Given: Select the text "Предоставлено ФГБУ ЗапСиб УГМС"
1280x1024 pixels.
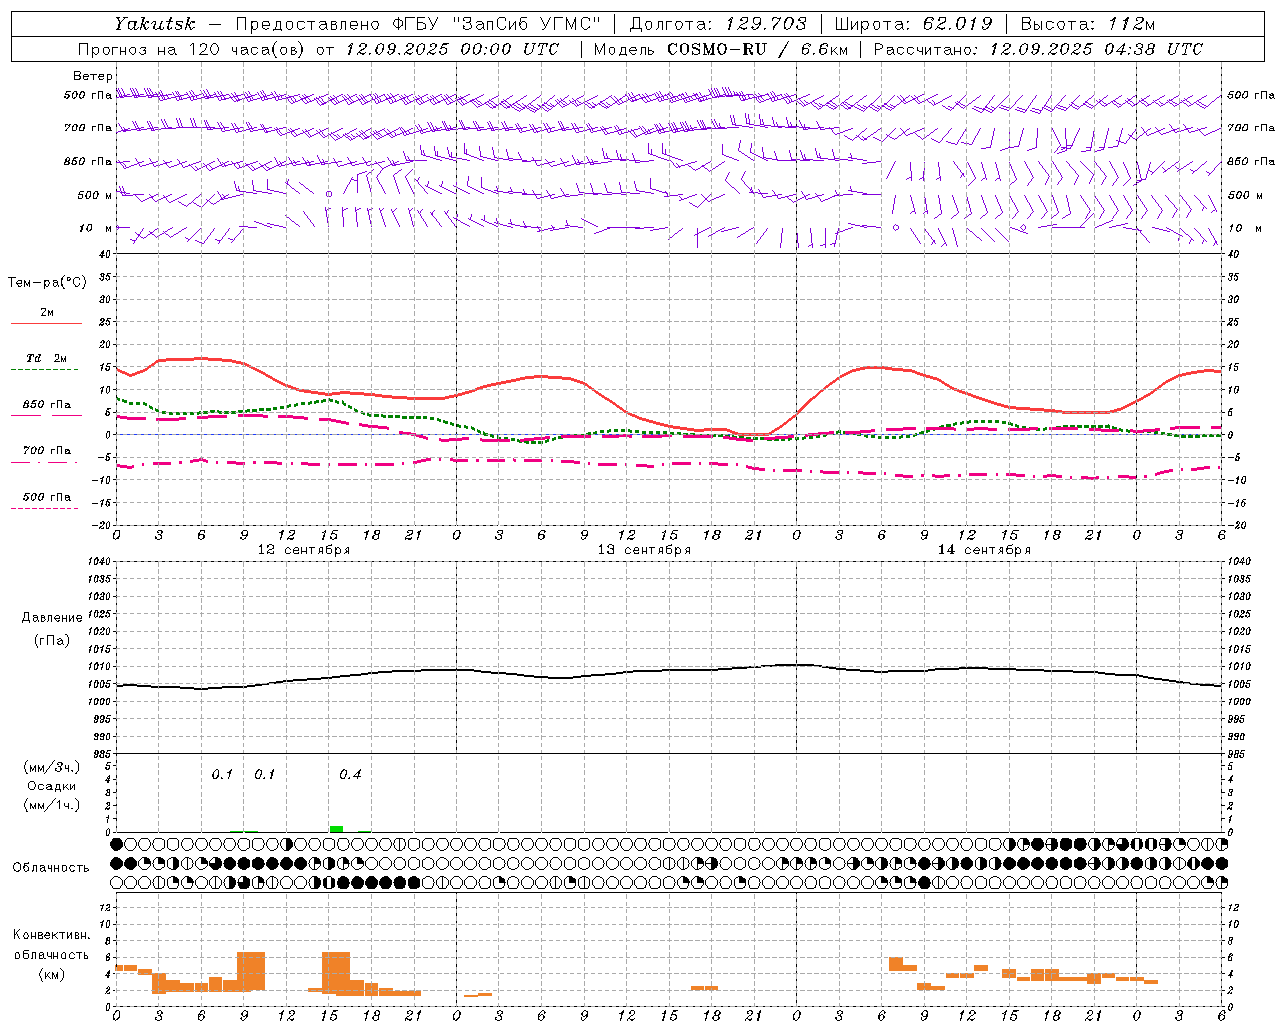Looking at the screenshot, I should click(x=419, y=24).
